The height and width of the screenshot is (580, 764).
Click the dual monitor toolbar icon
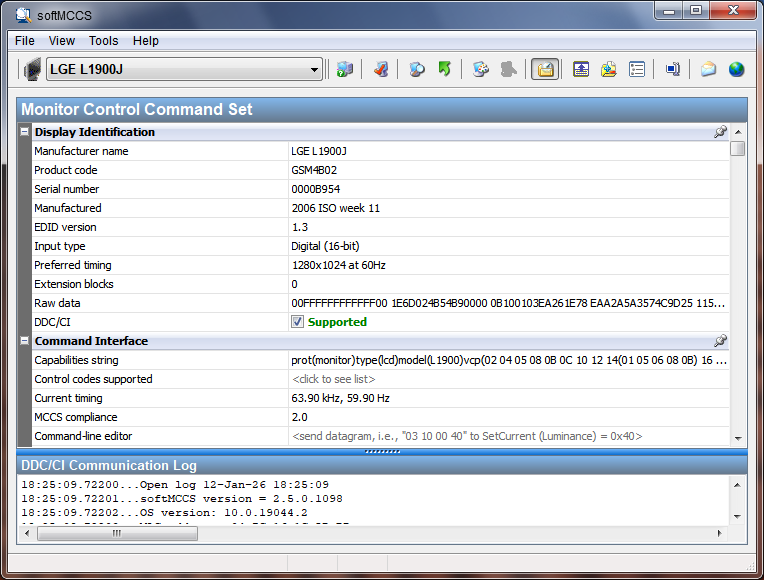pos(673,69)
